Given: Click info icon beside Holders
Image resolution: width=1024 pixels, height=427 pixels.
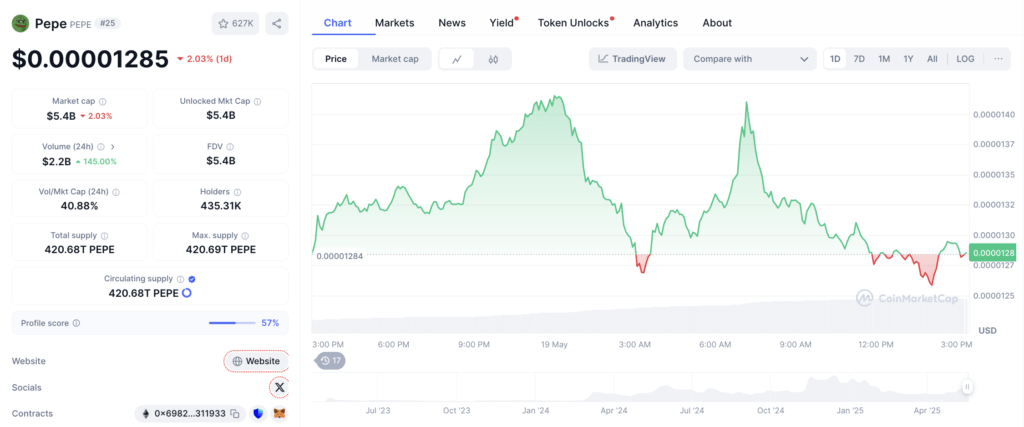Looking at the screenshot, I should (237, 193).
